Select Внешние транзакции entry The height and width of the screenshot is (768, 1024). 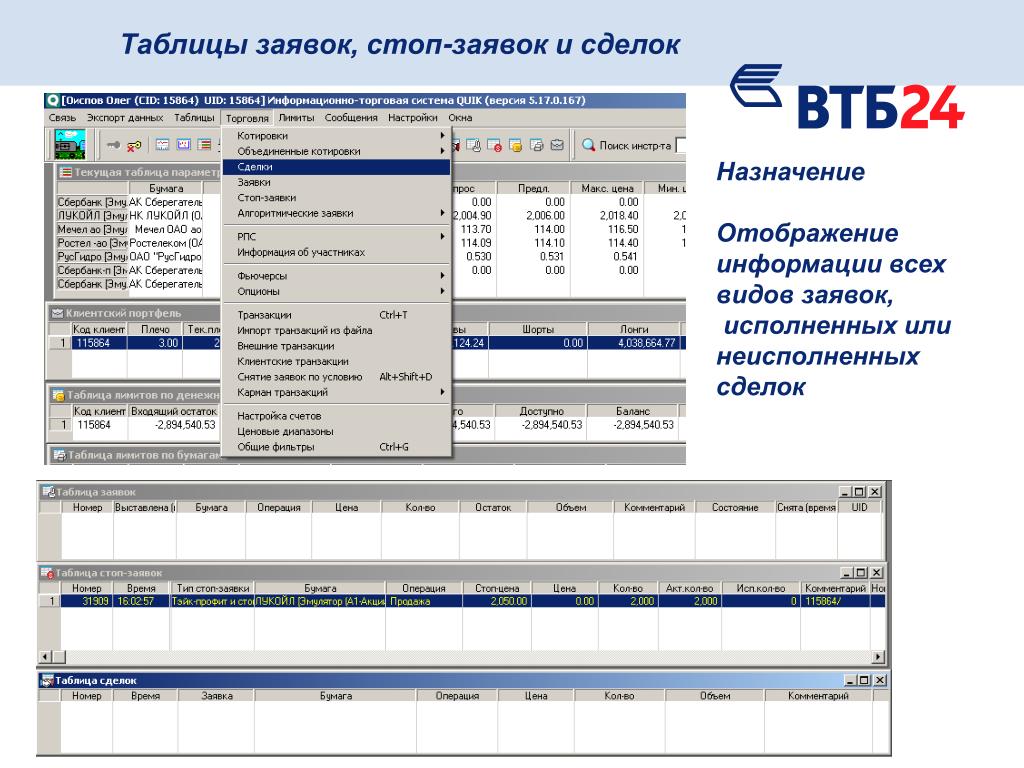tap(336, 347)
